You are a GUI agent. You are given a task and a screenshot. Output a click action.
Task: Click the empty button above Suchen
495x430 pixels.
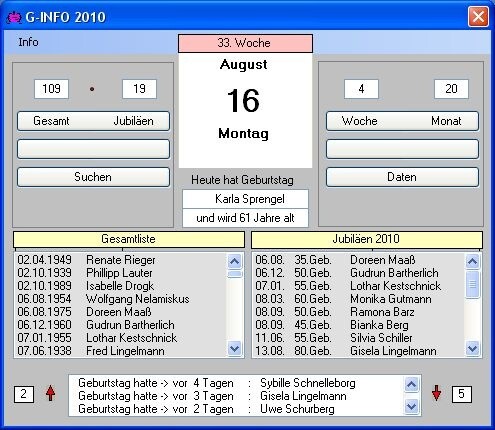[93, 149]
